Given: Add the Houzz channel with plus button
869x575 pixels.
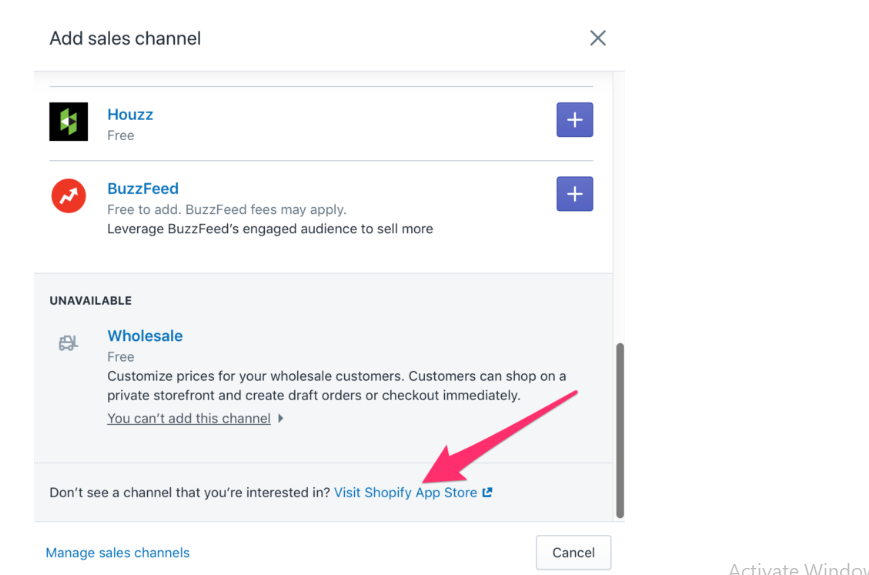Looking at the screenshot, I should tap(574, 120).
